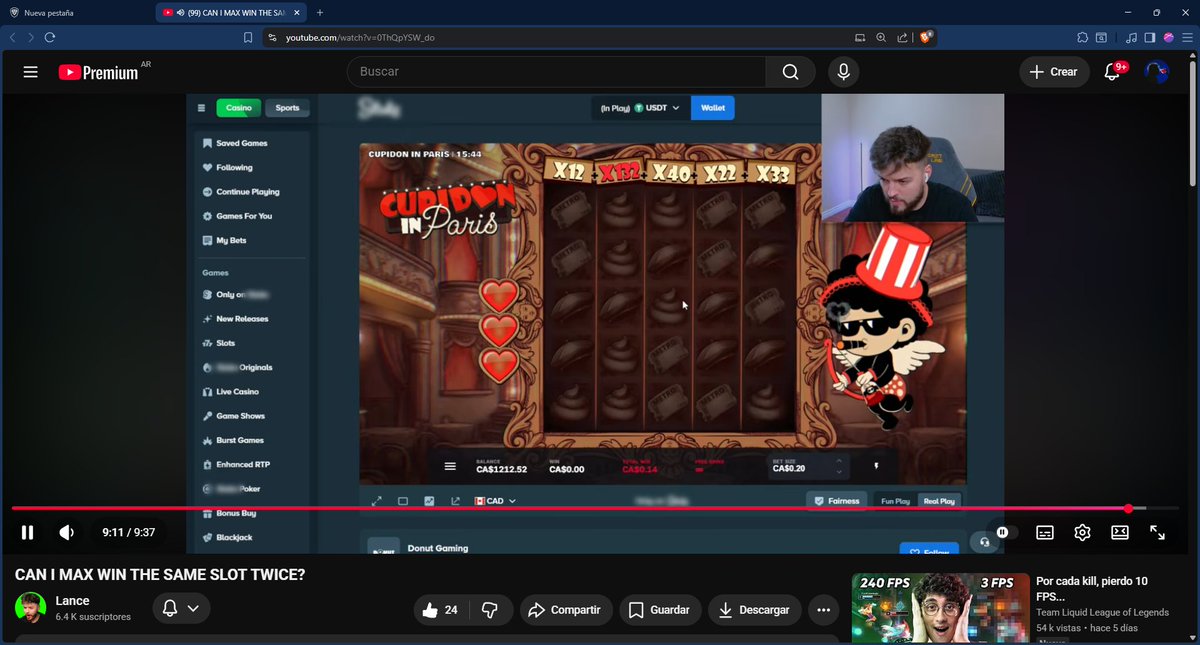Open the Lance channel name link
Image resolution: width=1200 pixels, height=645 pixels.
point(73,601)
